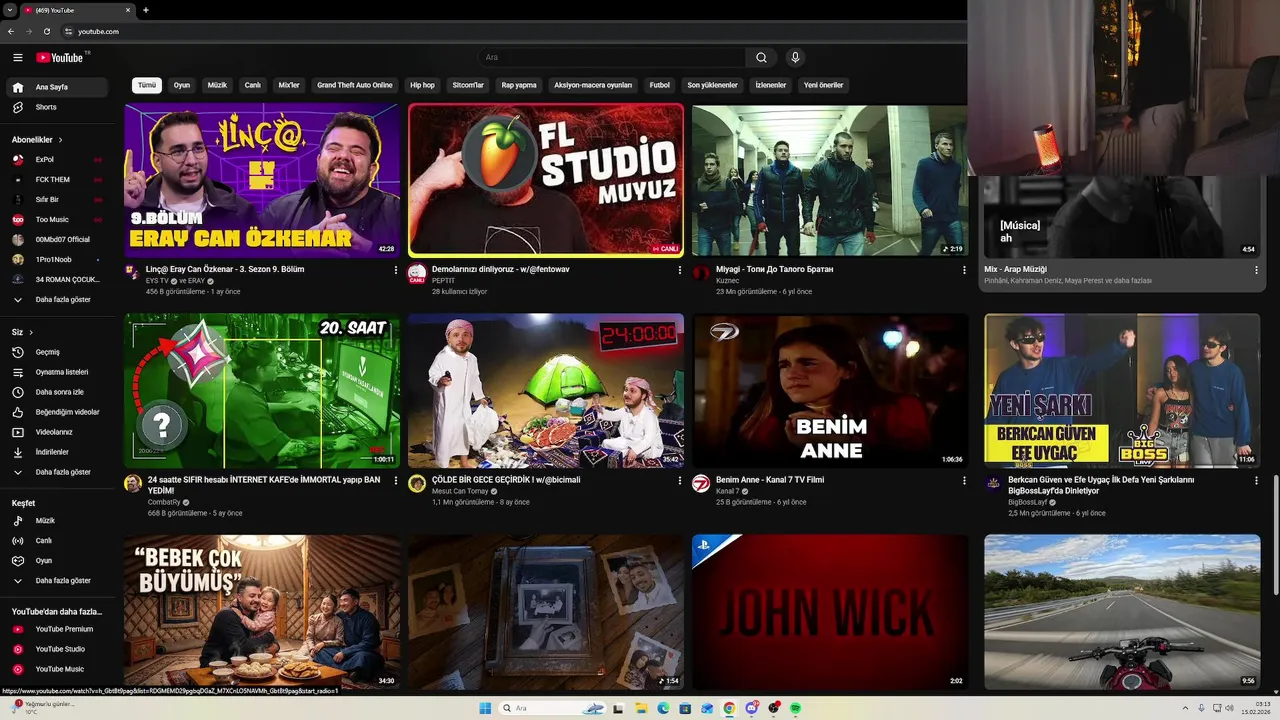Select the Canlı filter chip

click(253, 85)
